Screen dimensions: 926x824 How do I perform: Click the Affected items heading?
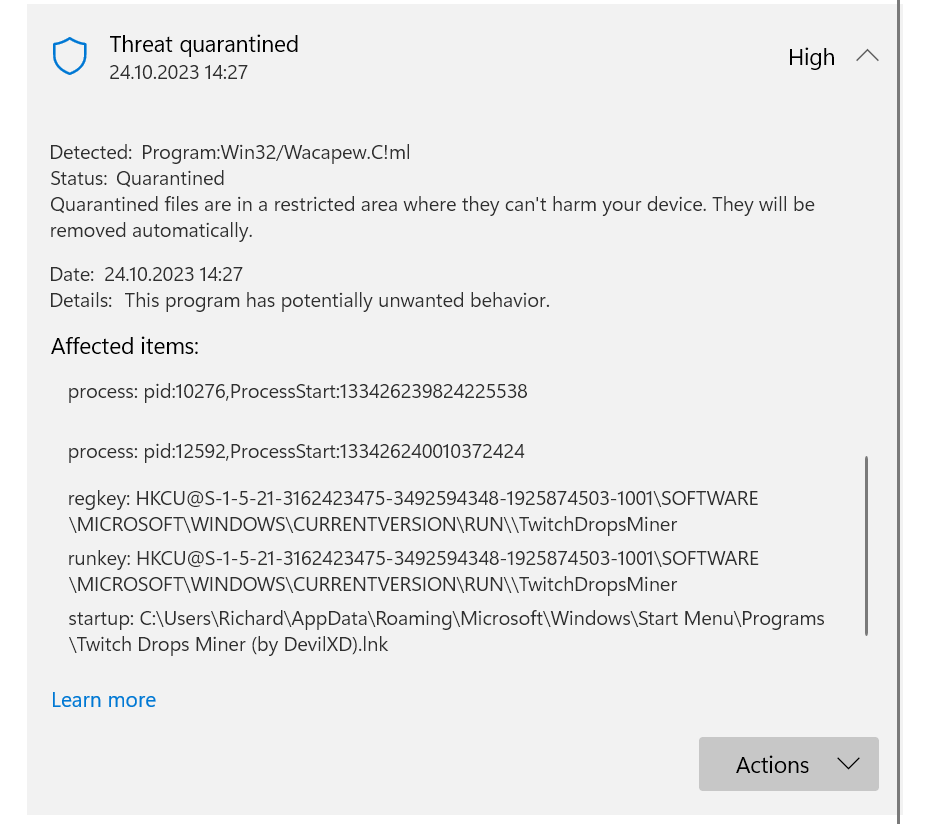[124, 346]
